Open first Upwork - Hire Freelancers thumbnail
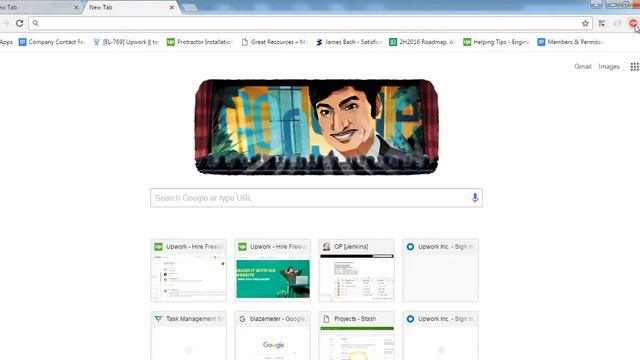Screen dimensions: 640x360 [189, 270]
